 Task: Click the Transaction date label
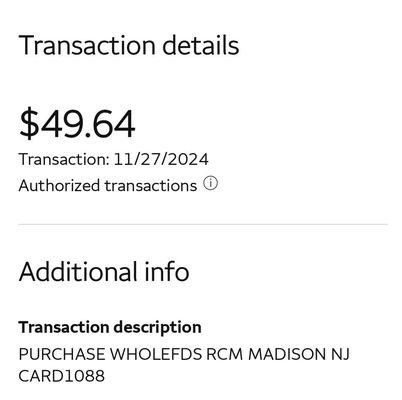(64, 159)
